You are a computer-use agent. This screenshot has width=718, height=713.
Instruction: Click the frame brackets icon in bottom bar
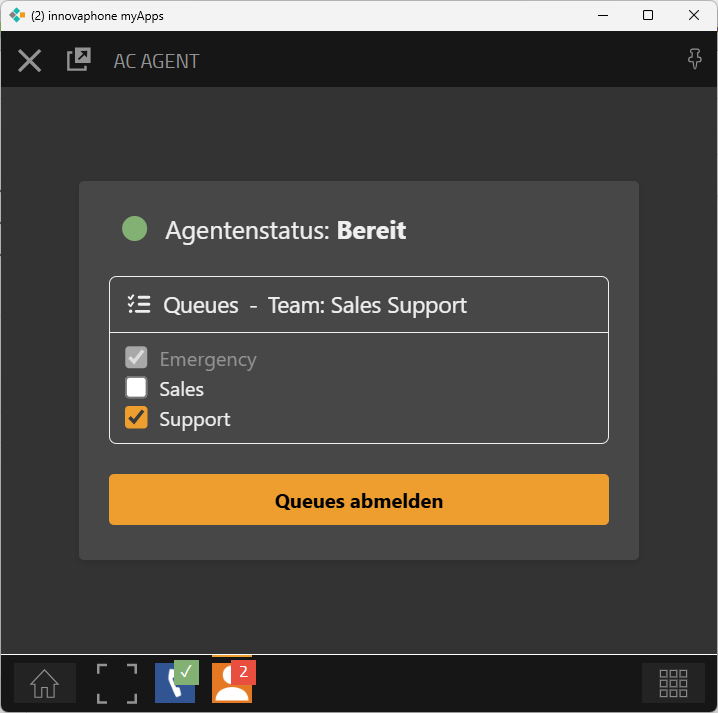[116, 683]
